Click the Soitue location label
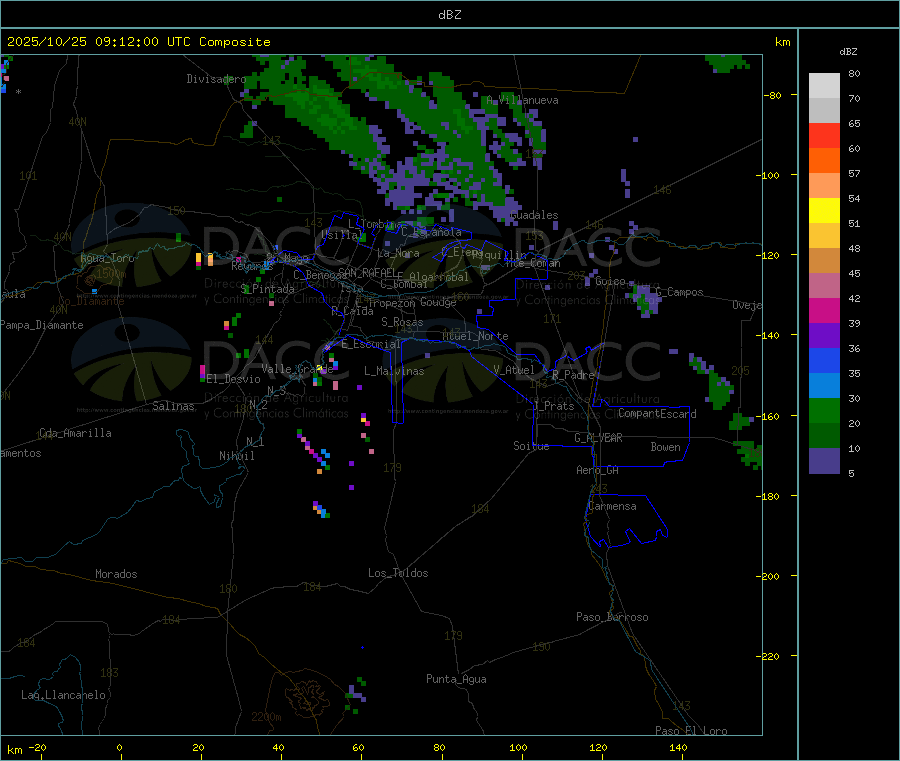 coord(531,446)
